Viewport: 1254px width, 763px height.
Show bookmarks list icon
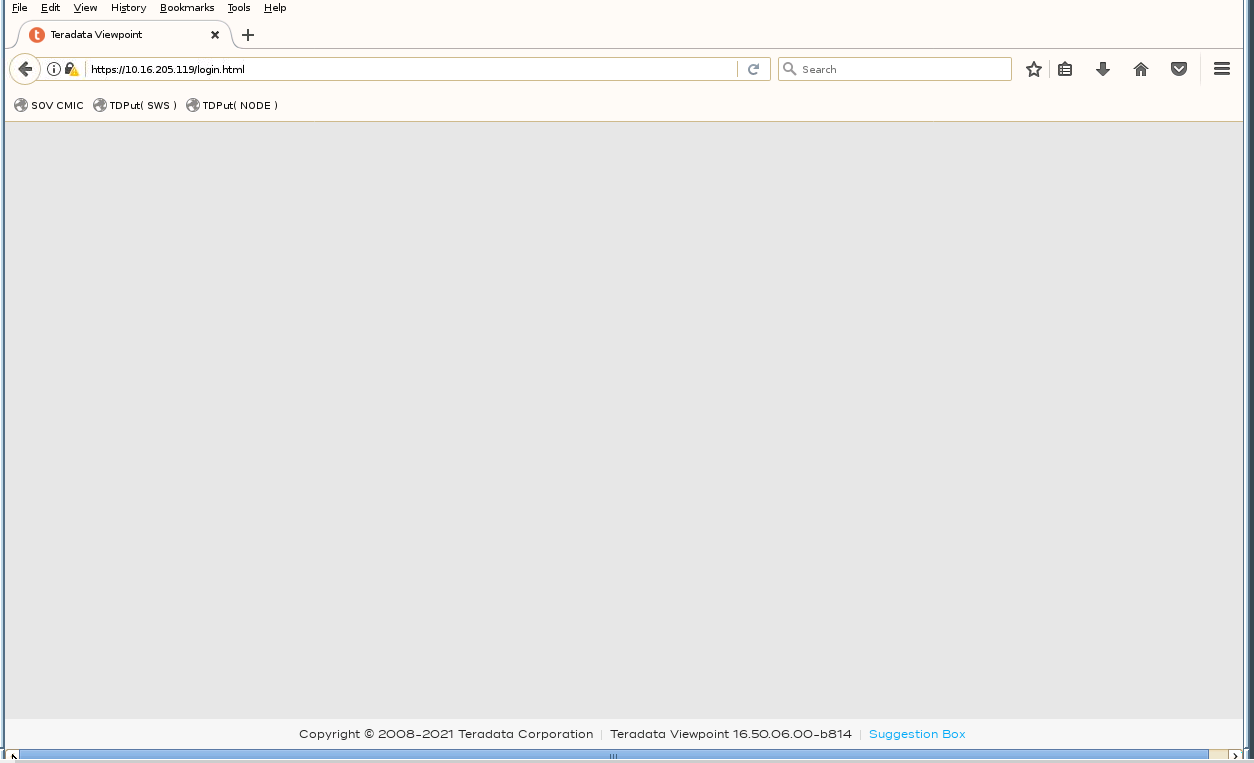tap(1065, 69)
